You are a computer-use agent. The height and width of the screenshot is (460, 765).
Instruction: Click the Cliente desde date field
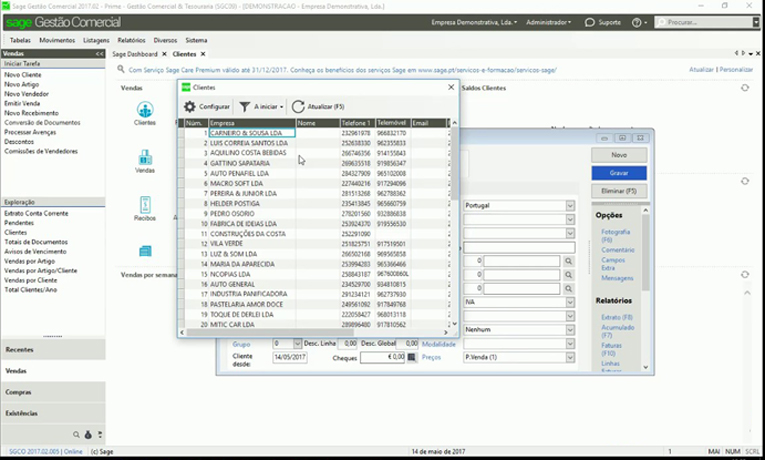[x=290, y=358]
